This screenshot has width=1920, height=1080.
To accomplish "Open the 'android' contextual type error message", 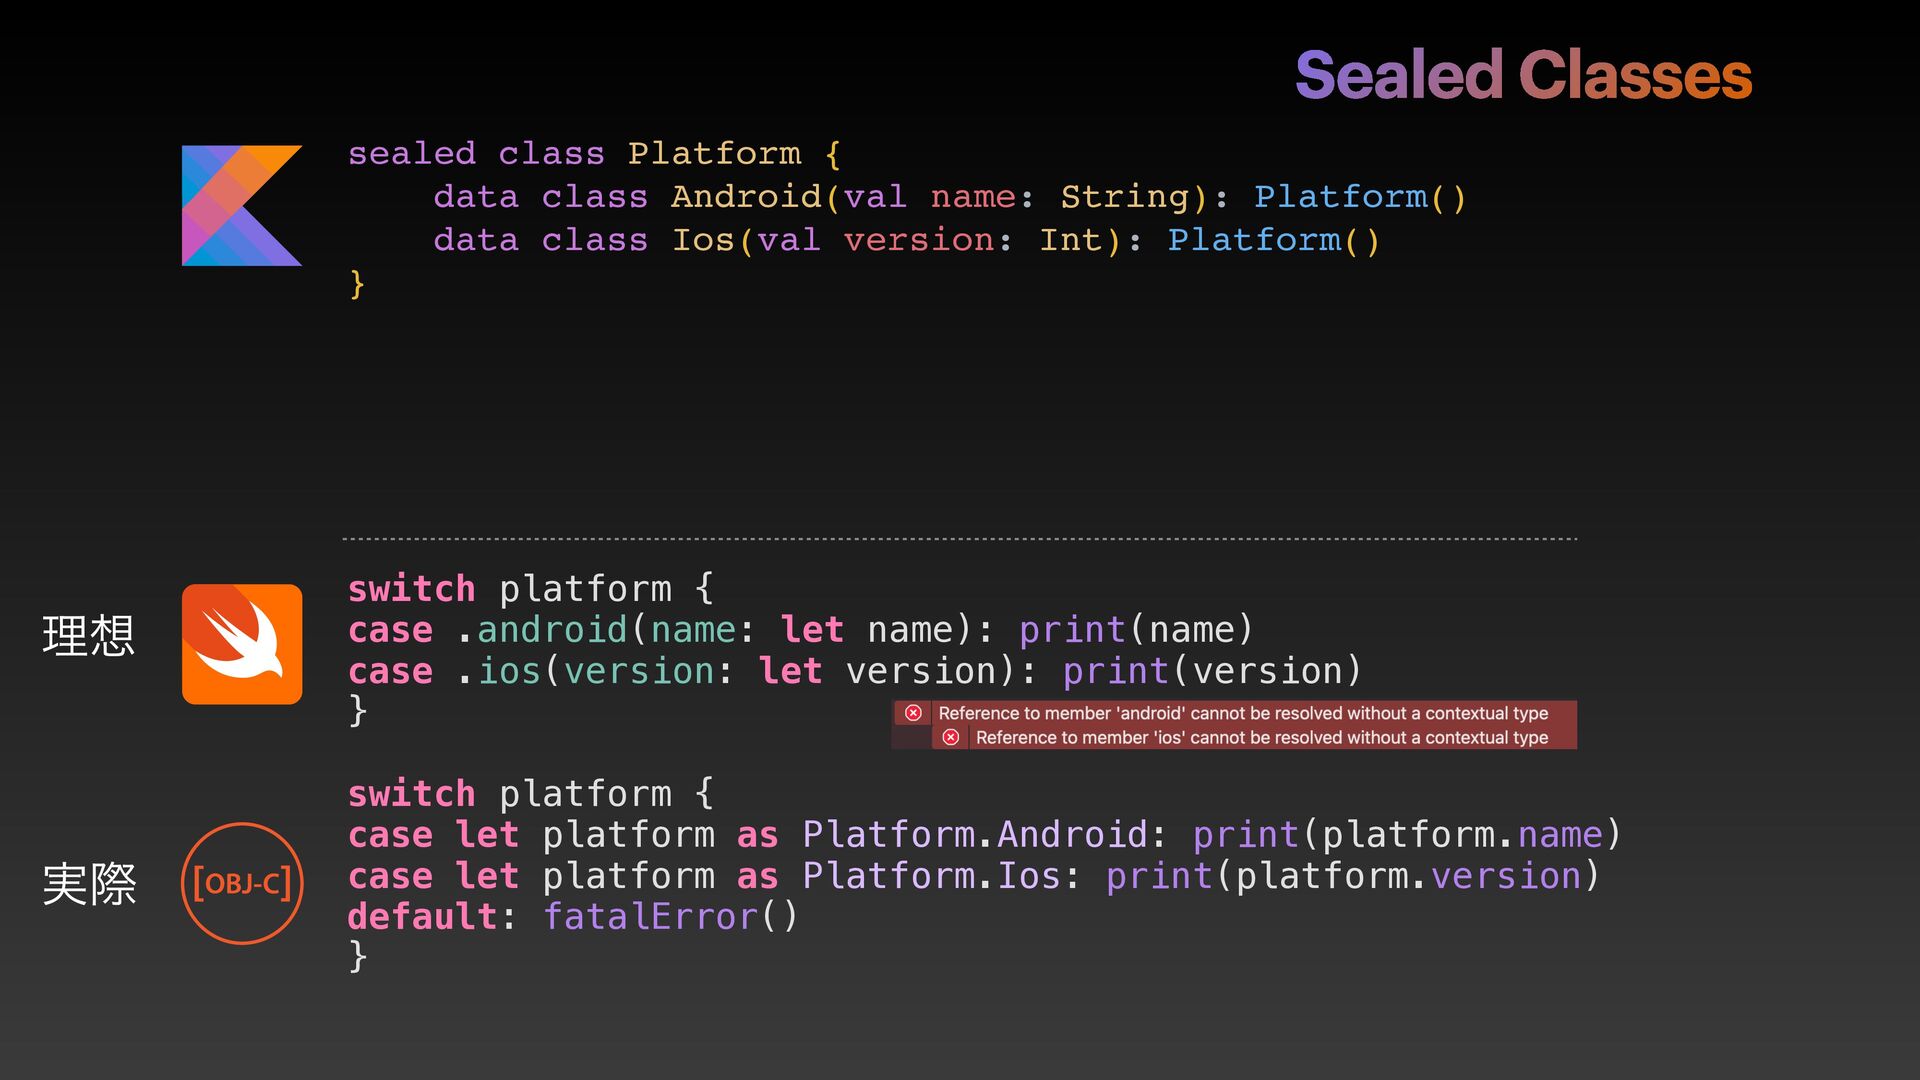I will coord(1243,713).
